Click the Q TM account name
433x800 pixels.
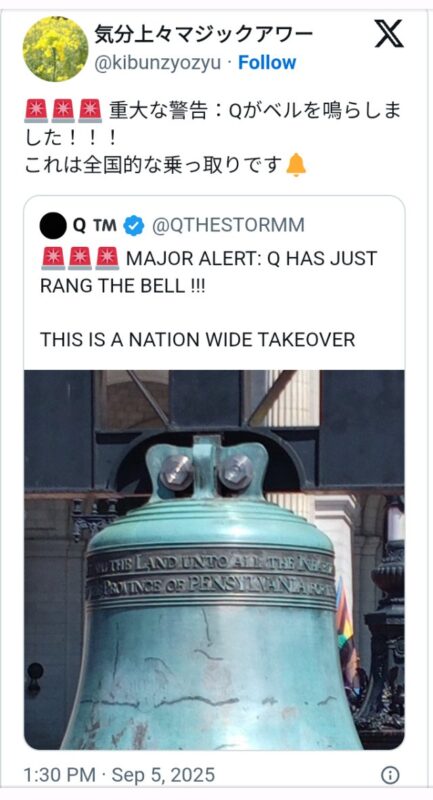95,226
